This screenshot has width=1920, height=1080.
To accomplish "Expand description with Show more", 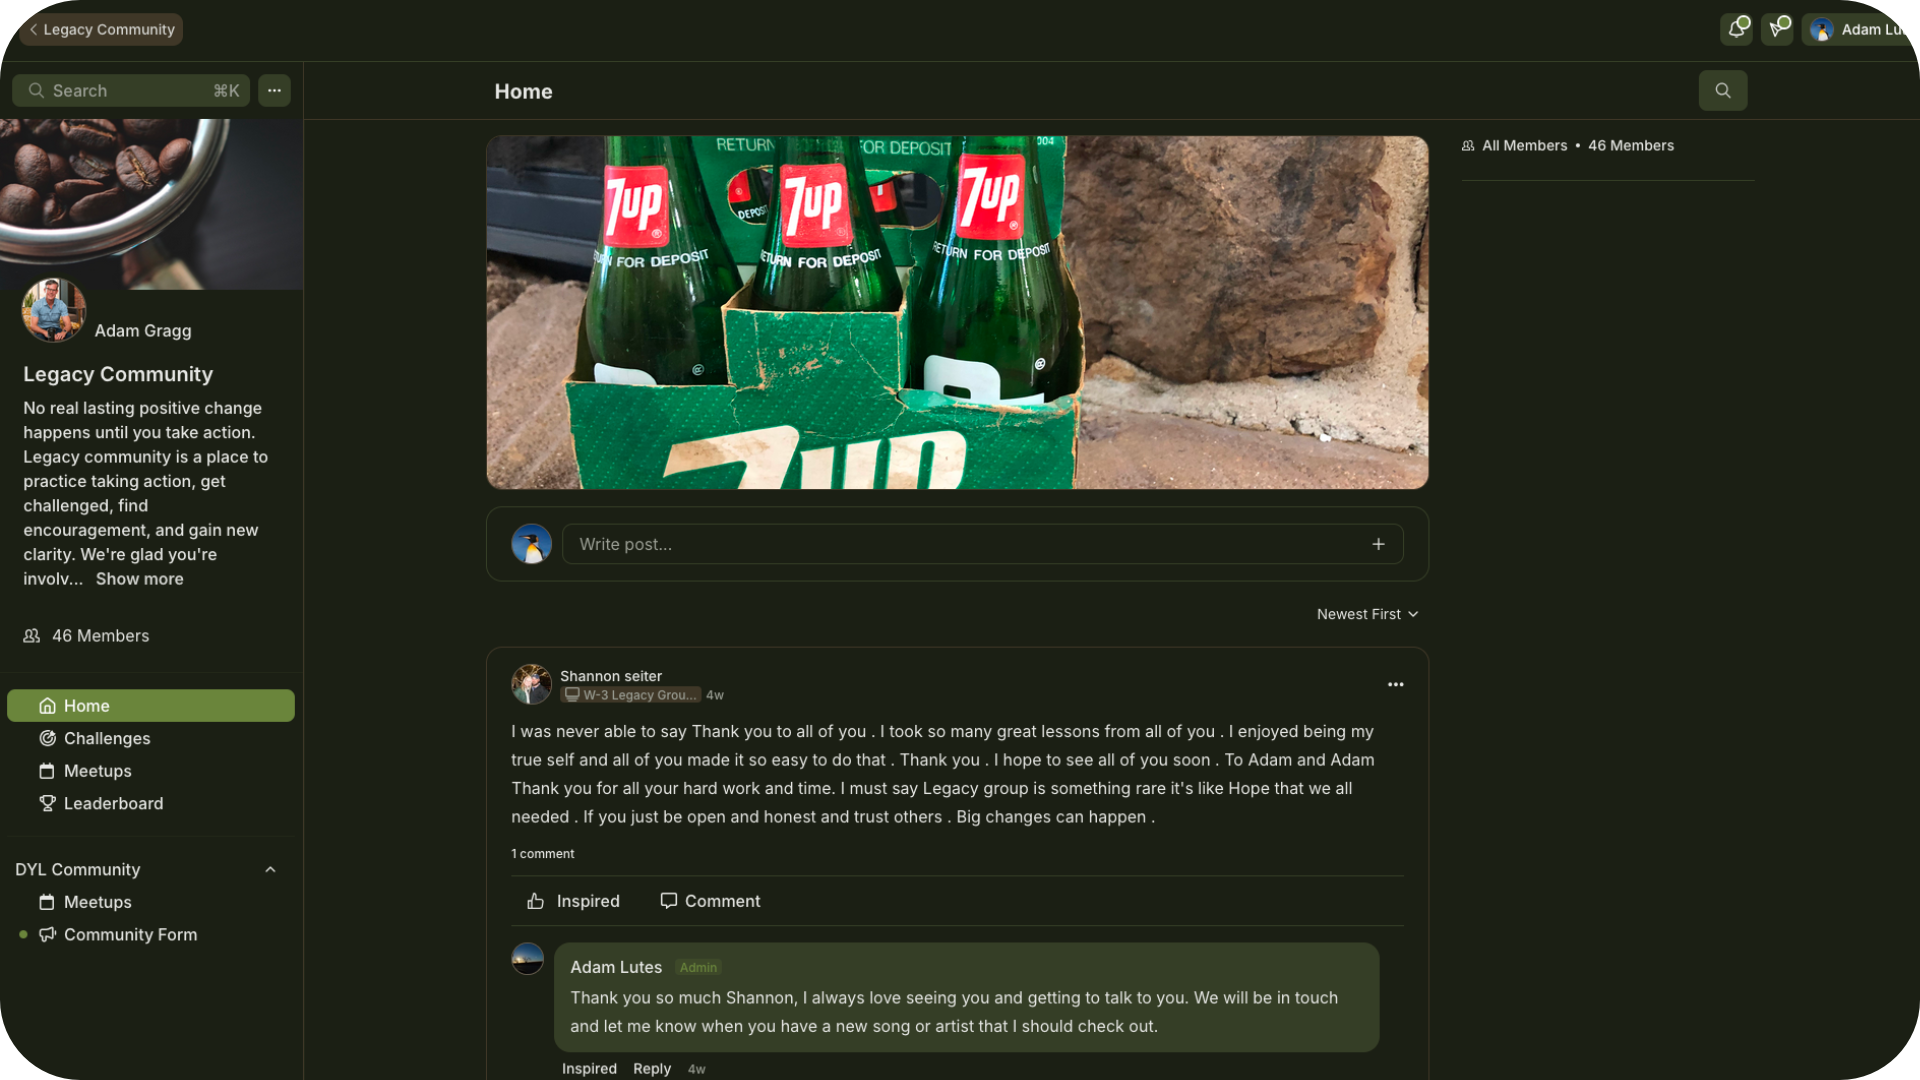I will click(x=139, y=579).
